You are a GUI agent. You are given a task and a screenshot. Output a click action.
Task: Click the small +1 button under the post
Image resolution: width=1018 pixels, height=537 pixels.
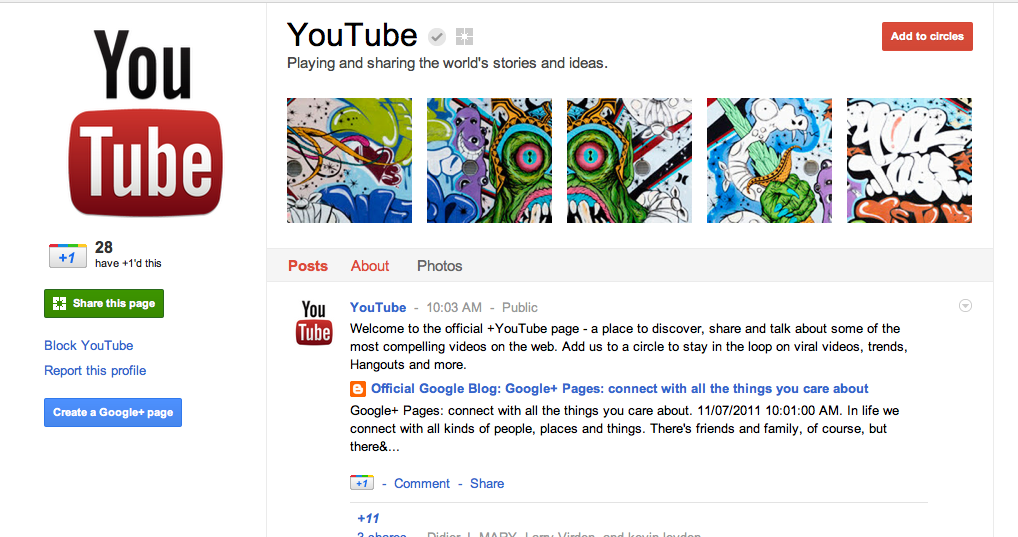pyautogui.click(x=362, y=482)
